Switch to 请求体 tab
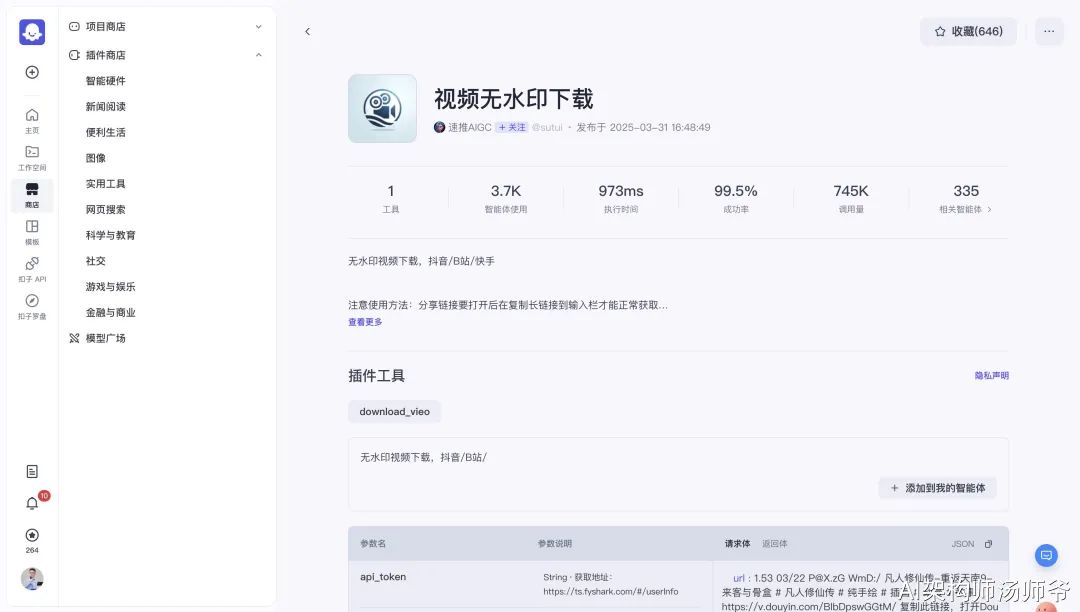1080x612 pixels. click(737, 544)
